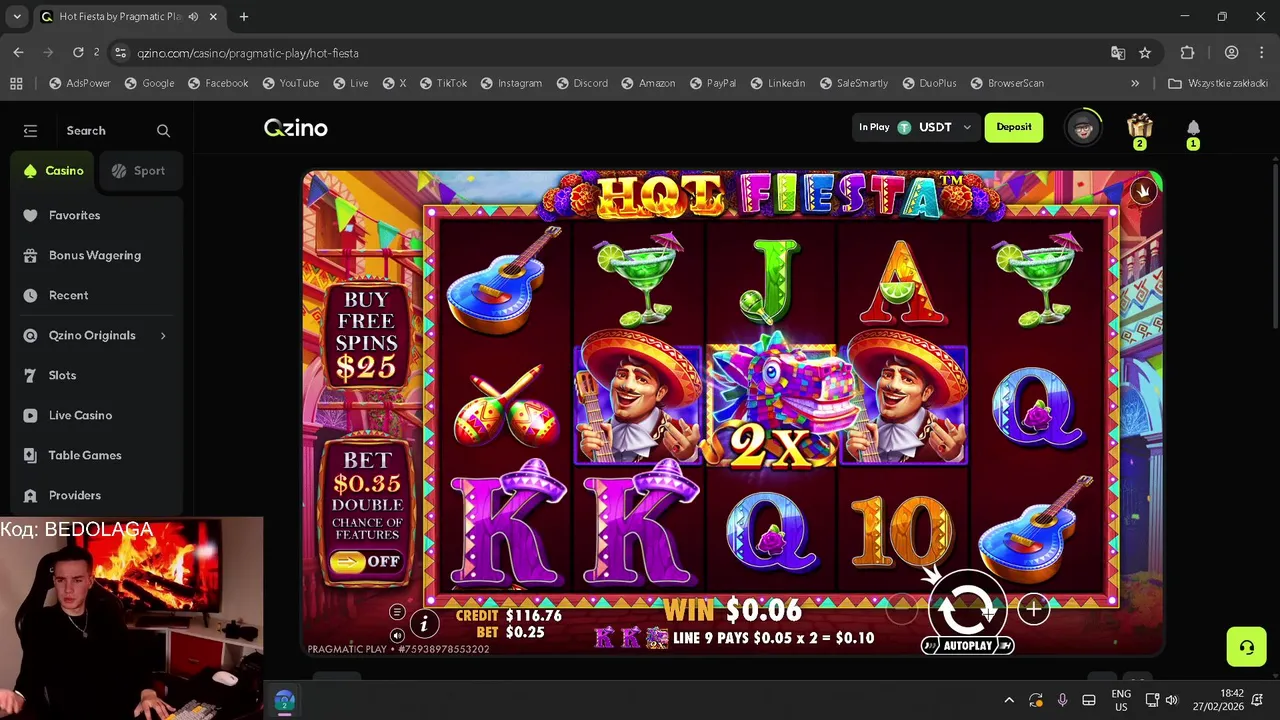The height and width of the screenshot is (720, 1280).
Task: Click the address bar URL
Action: (248, 53)
